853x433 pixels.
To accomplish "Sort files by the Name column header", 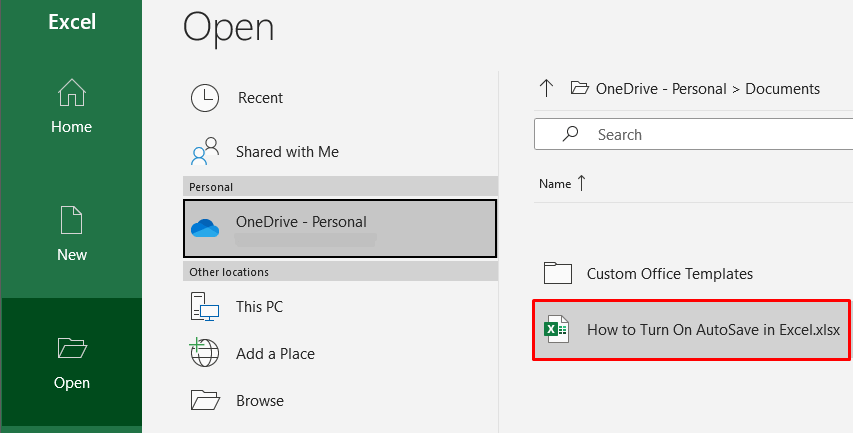I will click(x=555, y=184).
